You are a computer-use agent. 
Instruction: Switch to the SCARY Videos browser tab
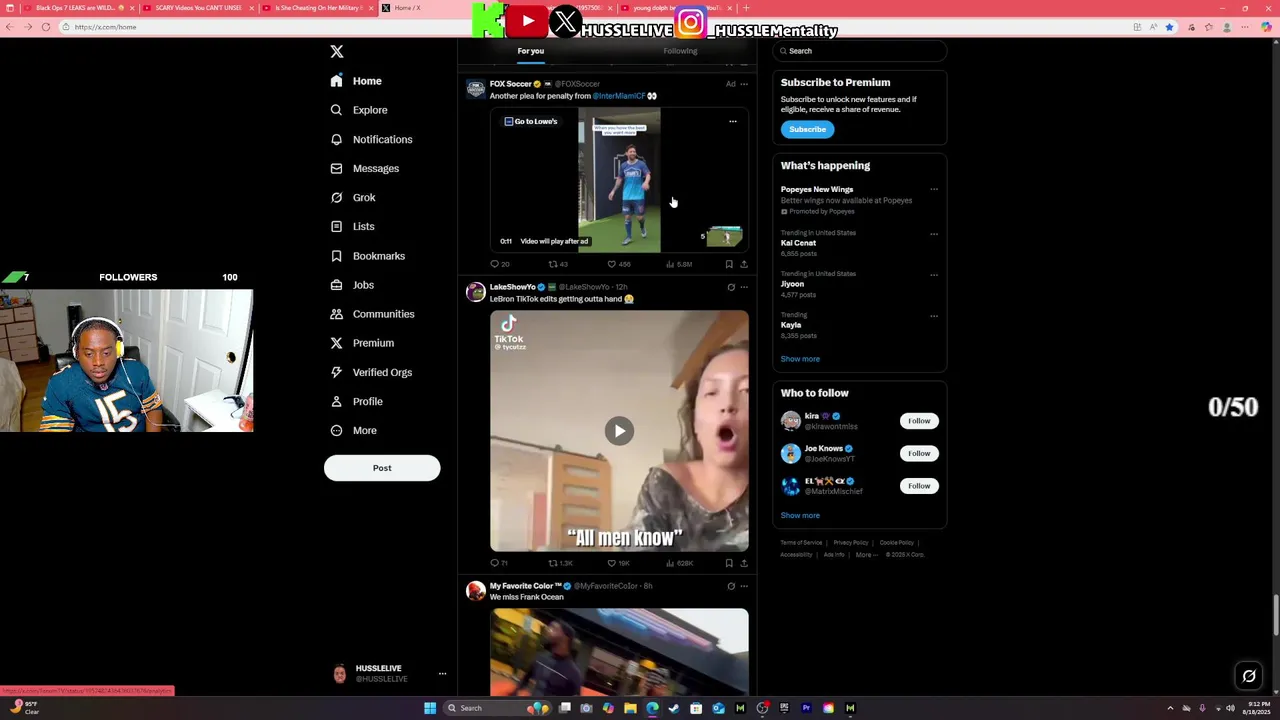[197, 8]
